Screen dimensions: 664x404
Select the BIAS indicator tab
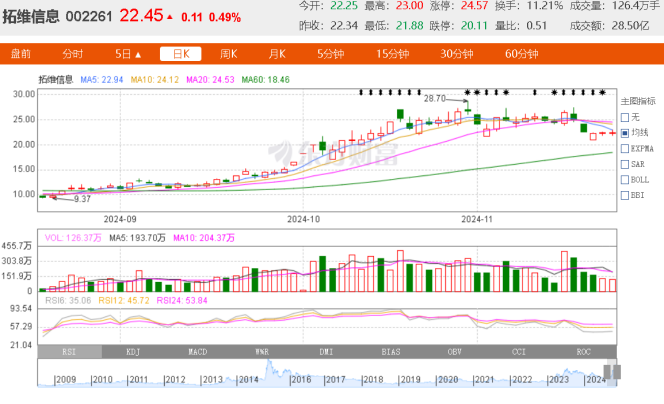pyautogui.click(x=391, y=352)
